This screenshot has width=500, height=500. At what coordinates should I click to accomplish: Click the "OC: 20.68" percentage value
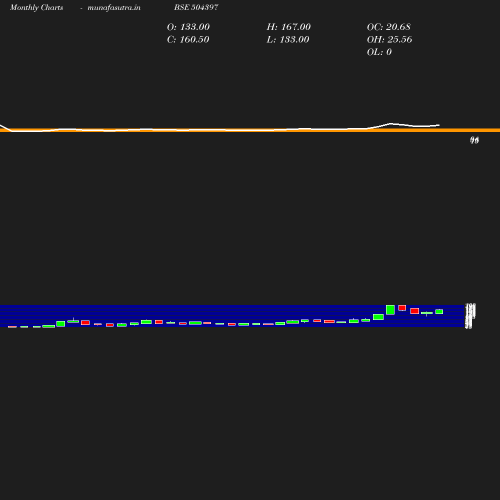tap(389, 27)
